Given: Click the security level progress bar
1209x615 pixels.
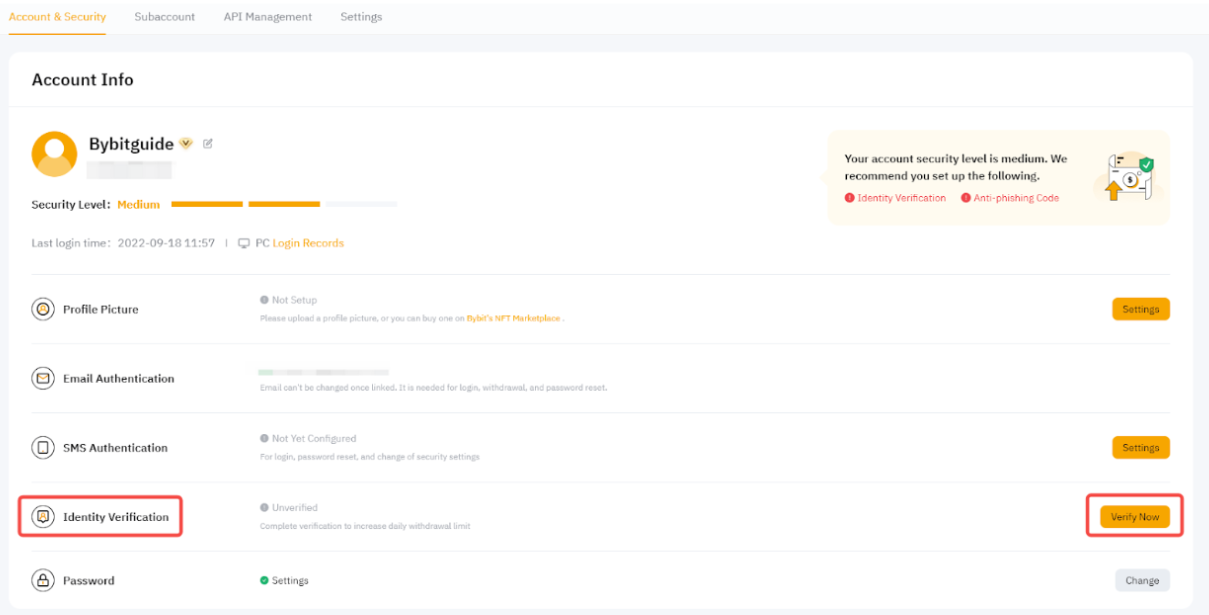Looking at the screenshot, I should [284, 204].
